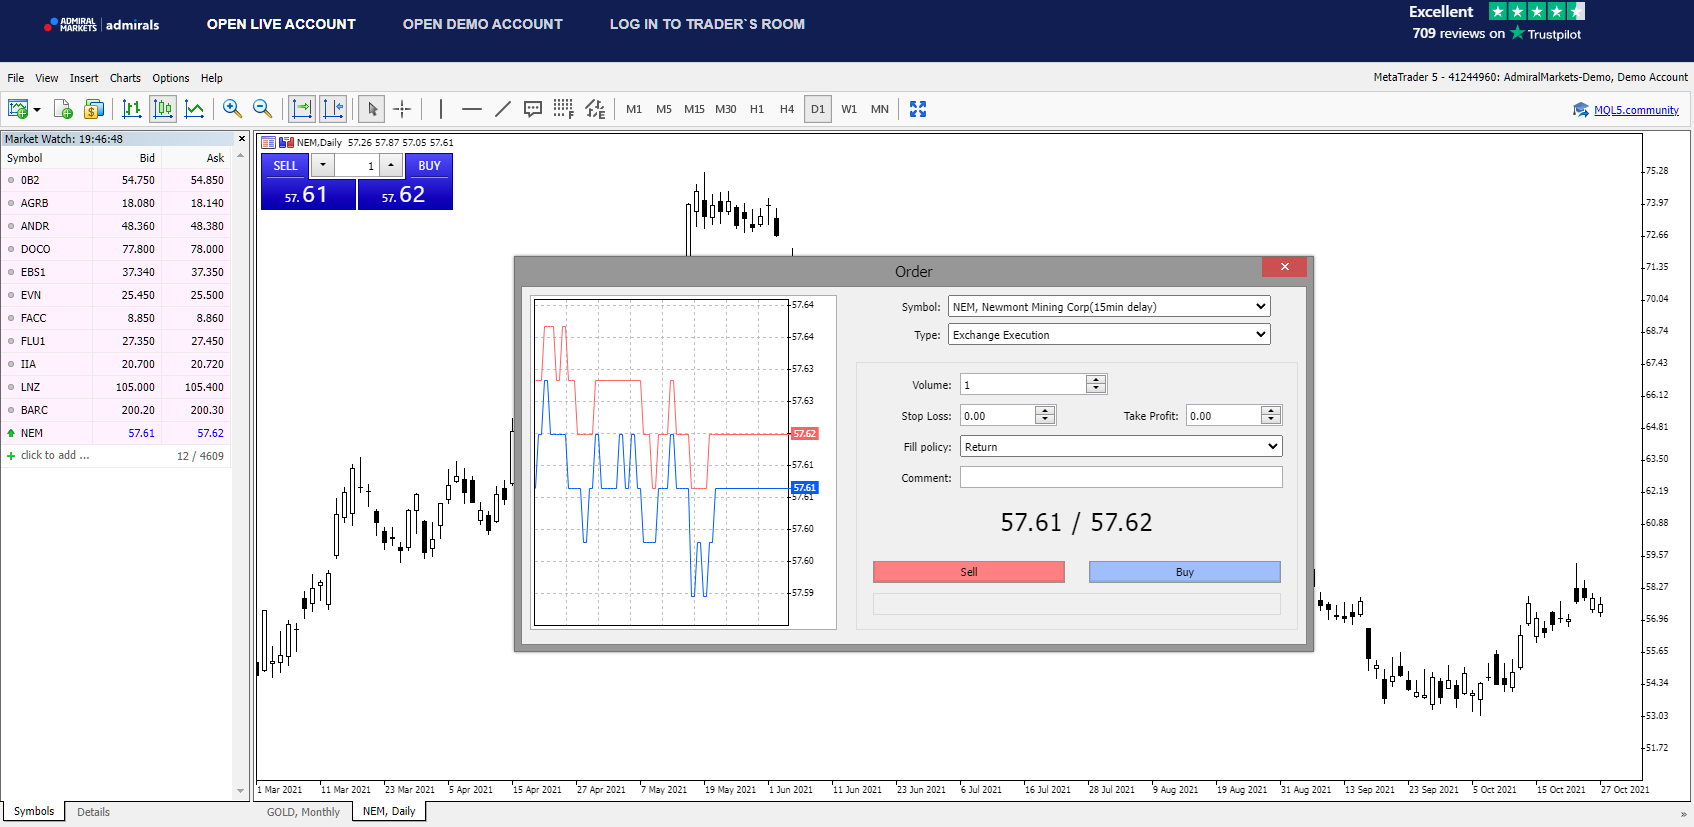Switch to the GOLD, Monthly chart tab
The image size is (1694, 827).
(x=303, y=812)
